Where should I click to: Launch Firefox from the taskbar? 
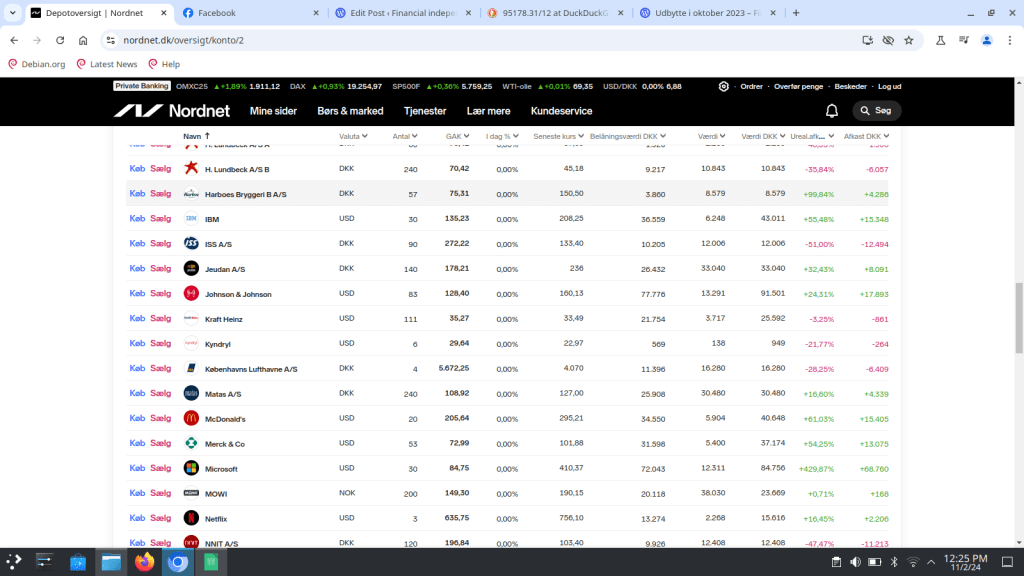[x=145, y=562]
